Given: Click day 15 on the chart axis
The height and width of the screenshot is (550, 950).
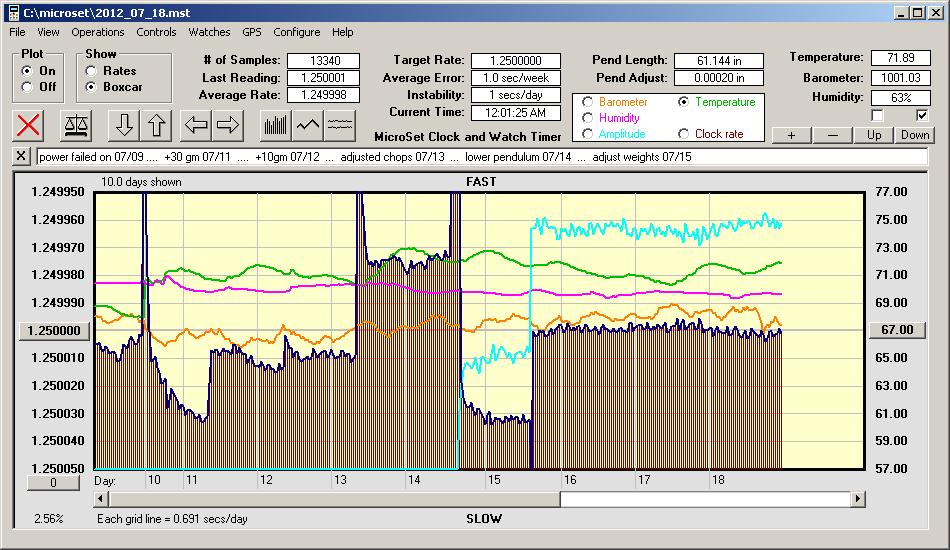Looking at the screenshot, I should [494, 480].
